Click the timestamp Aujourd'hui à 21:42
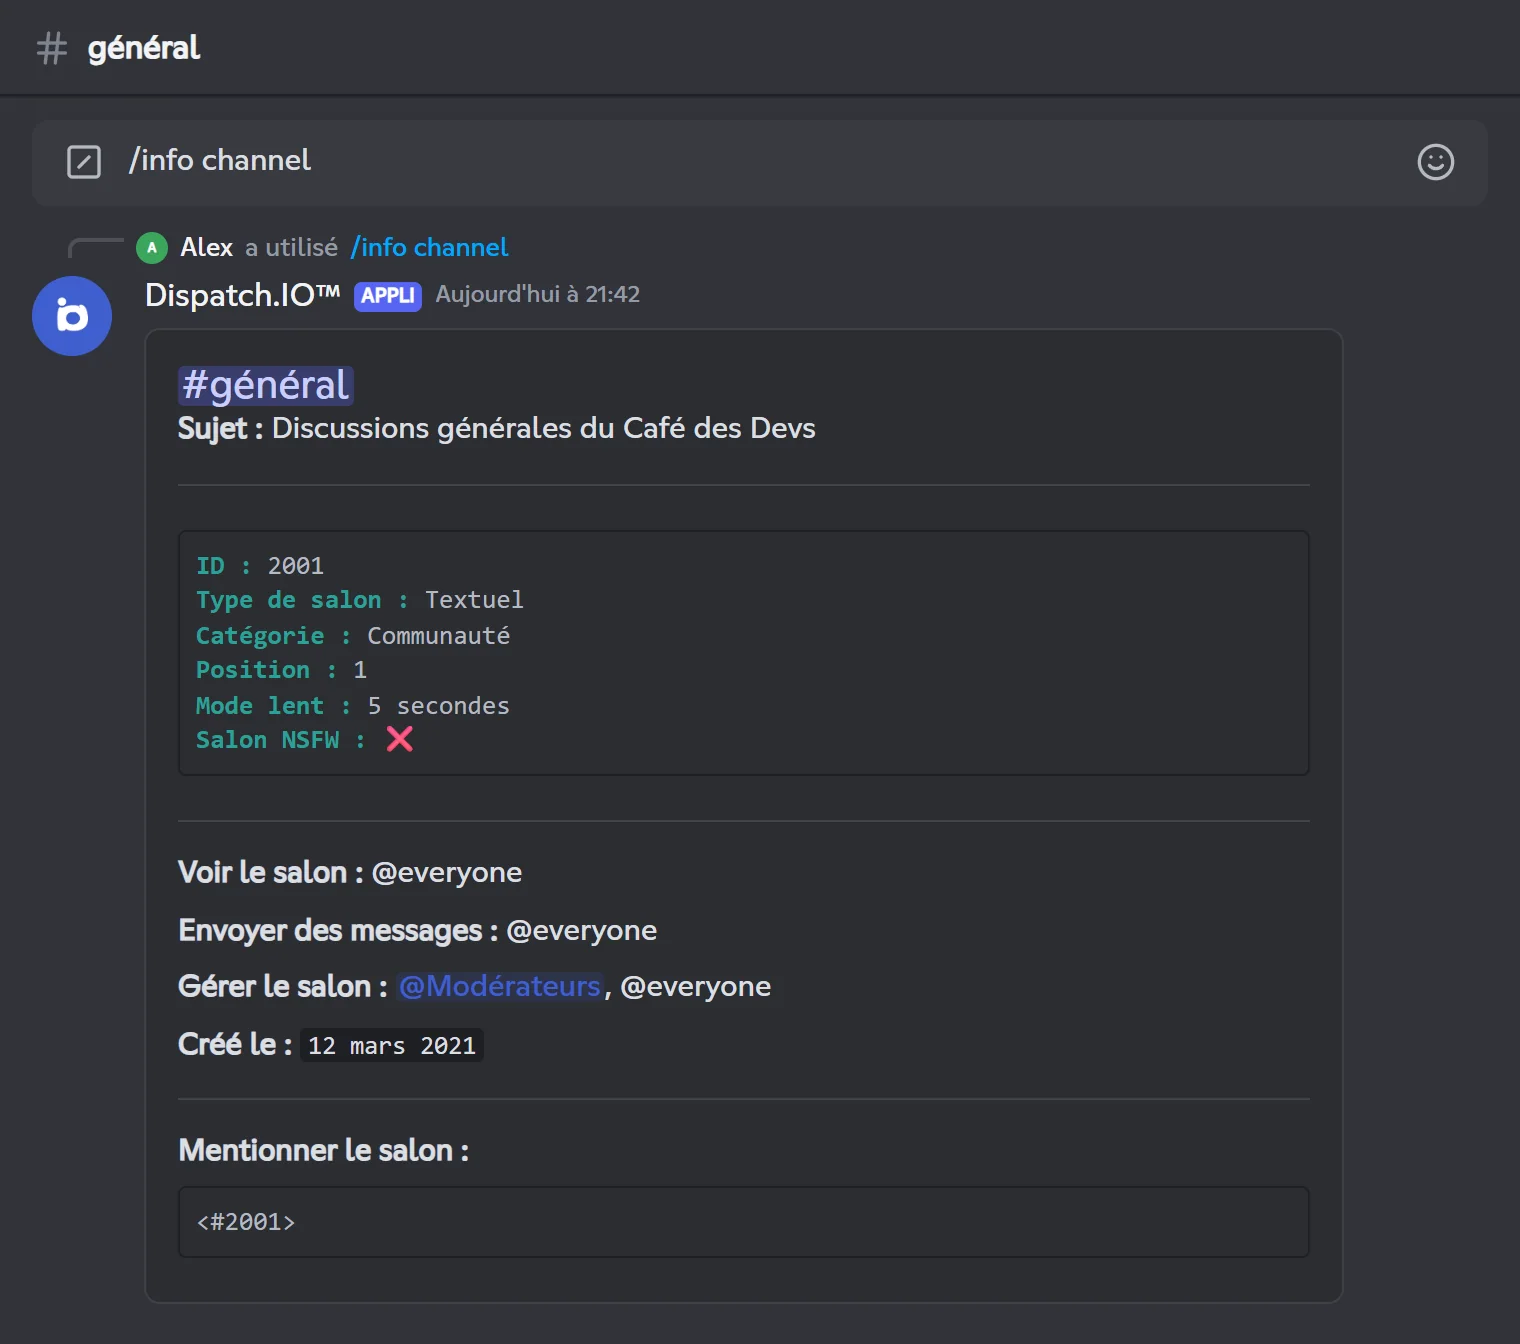The width and height of the screenshot is (1520, 1344). 538,294
